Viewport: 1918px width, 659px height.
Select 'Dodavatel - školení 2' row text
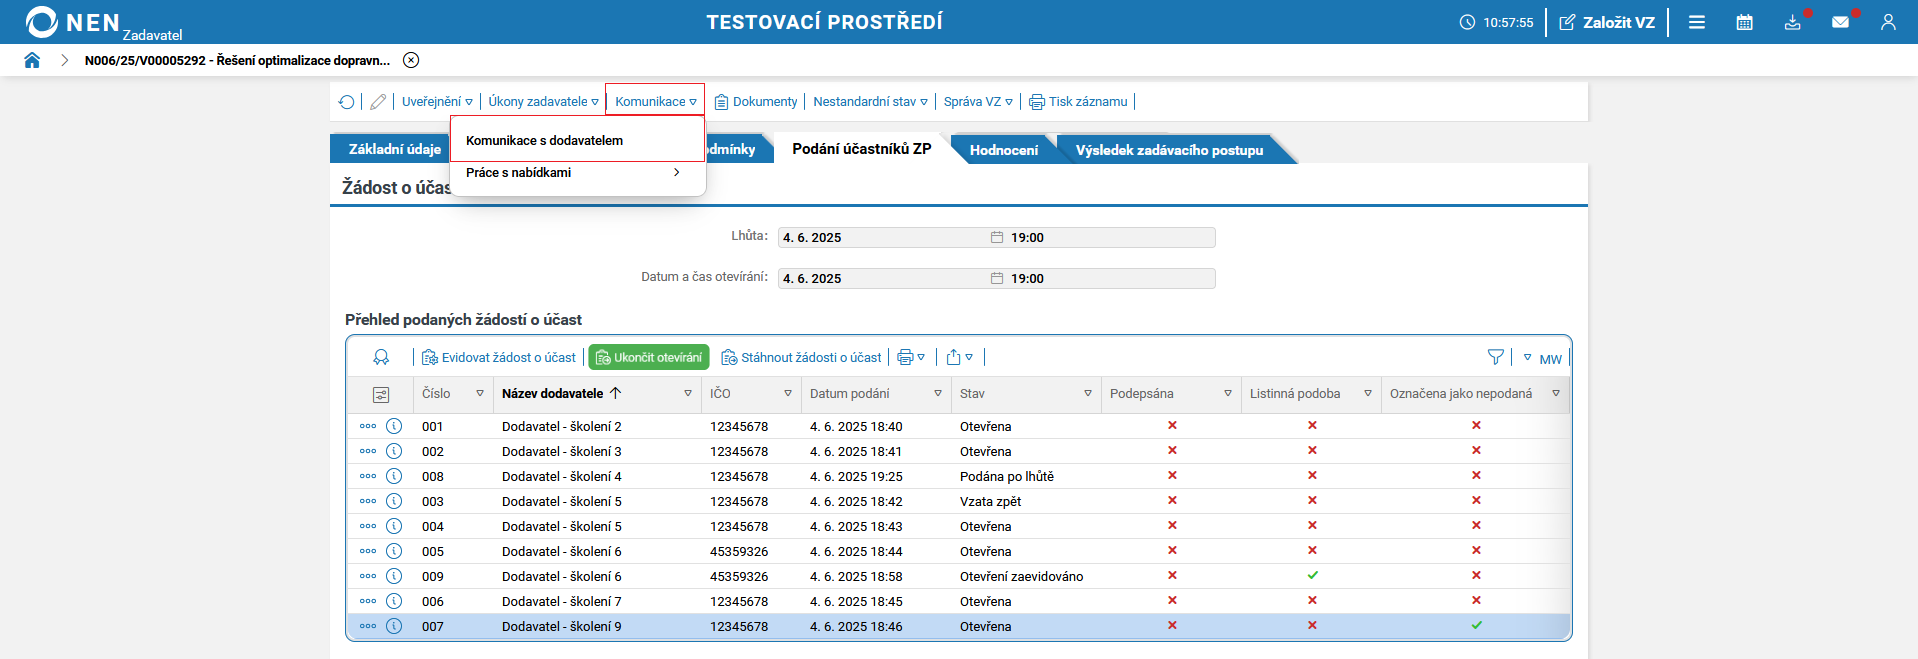point(562,427)
